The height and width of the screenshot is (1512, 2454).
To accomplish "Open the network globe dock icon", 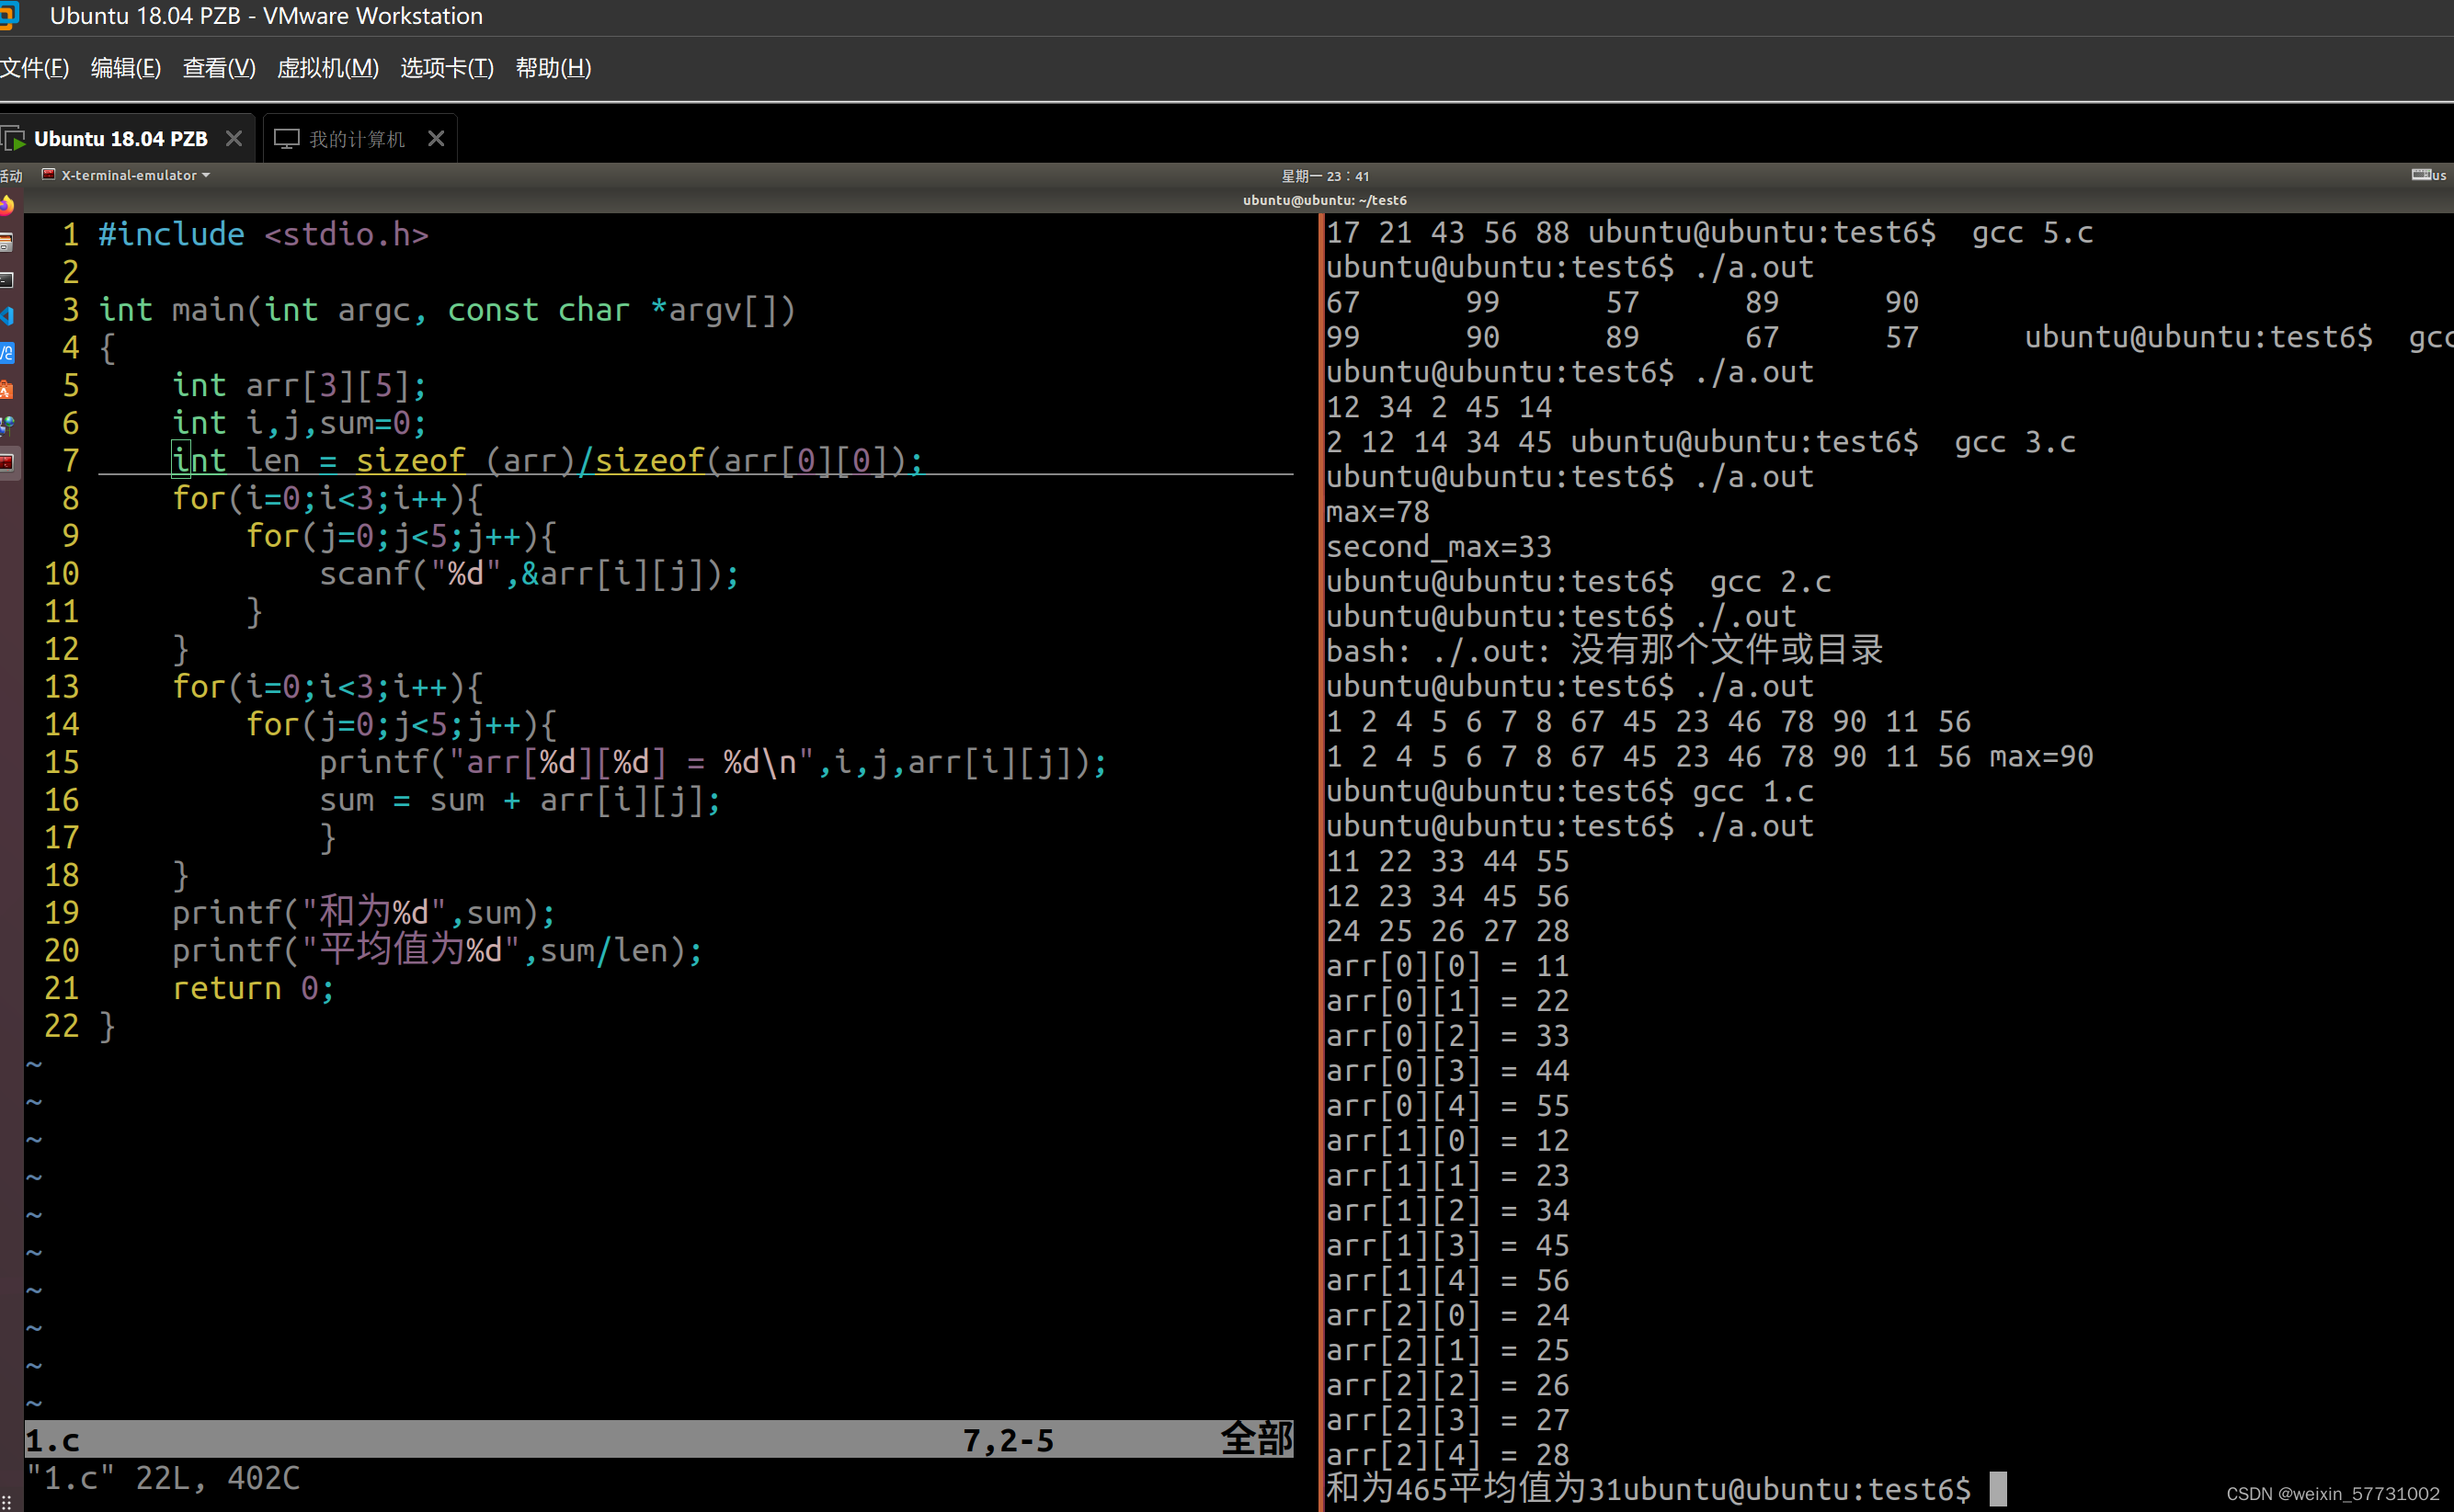I will pos(7,426).
